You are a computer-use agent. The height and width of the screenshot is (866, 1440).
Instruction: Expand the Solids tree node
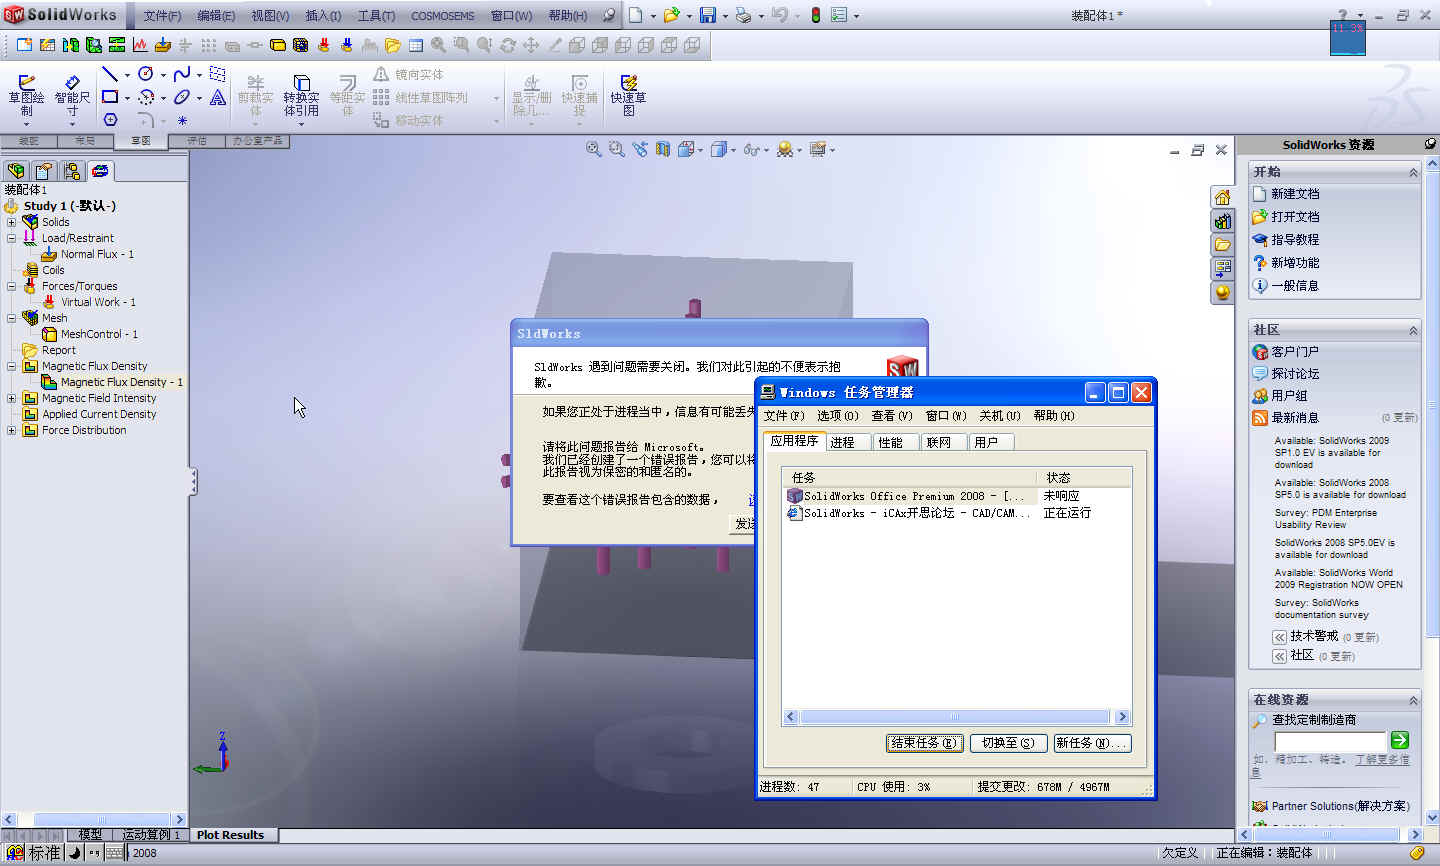point(12,222)
